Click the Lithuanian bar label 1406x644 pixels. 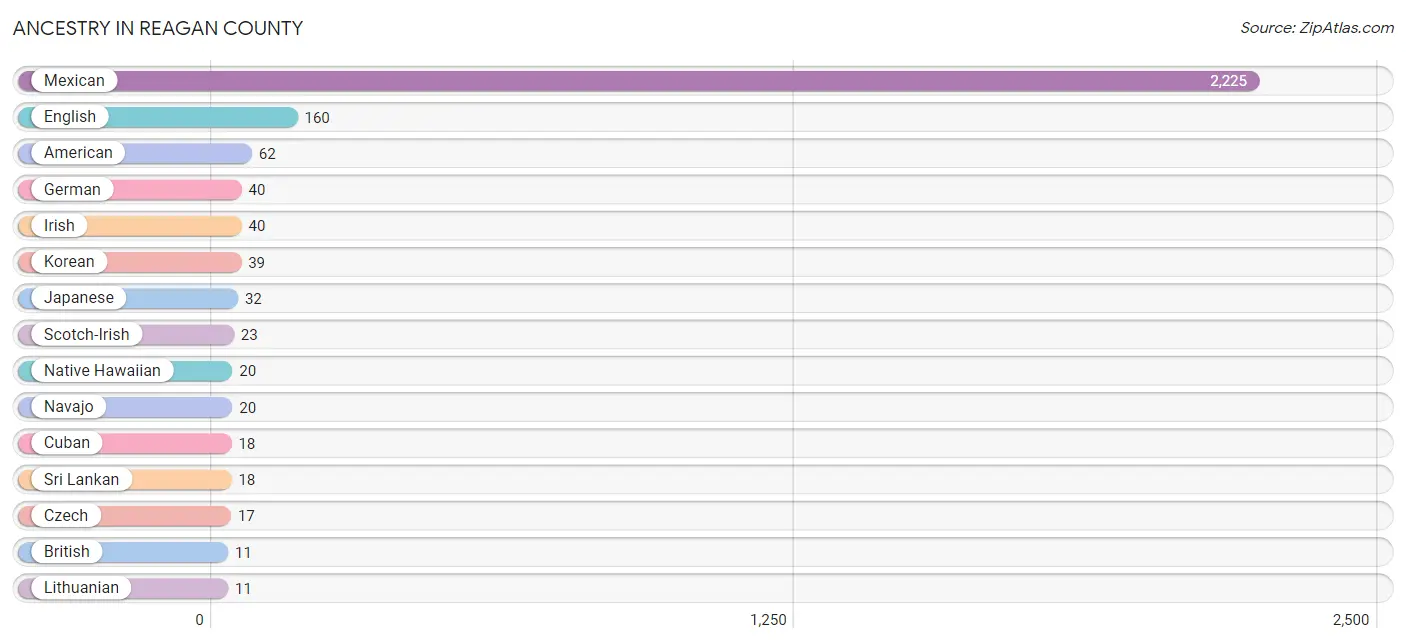coord(81,588)
